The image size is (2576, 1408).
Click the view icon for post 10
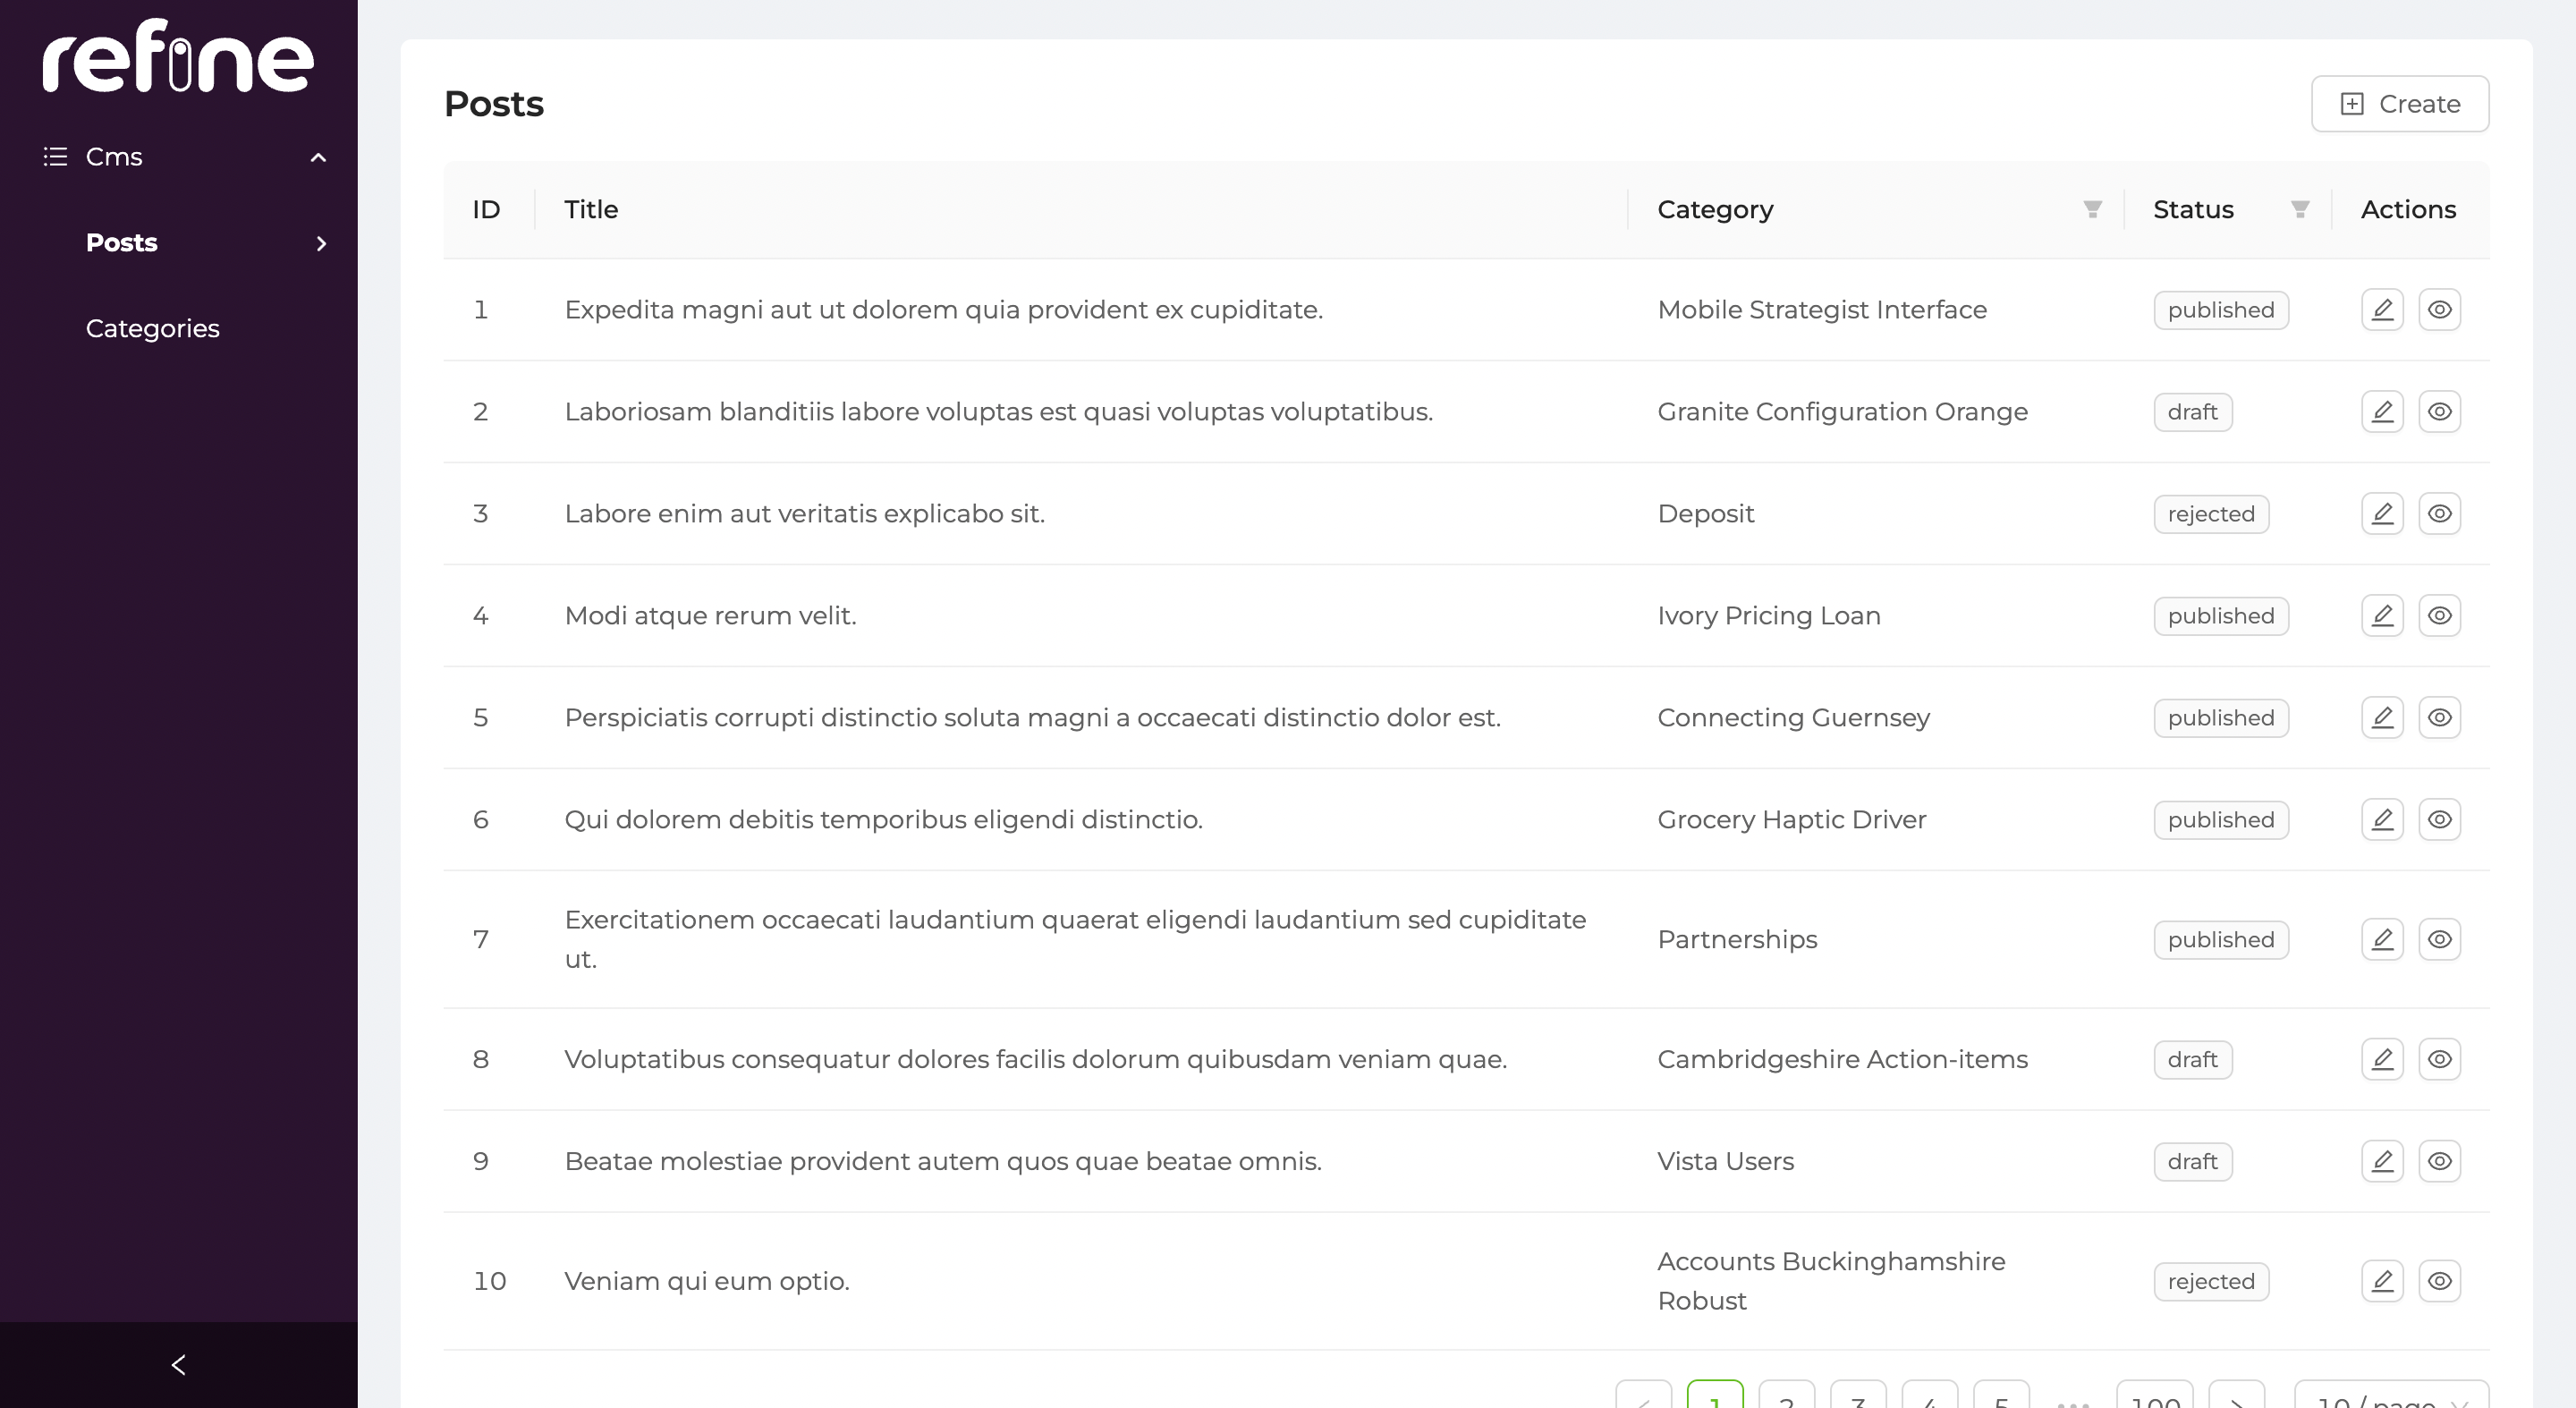click(x=2439, y=1280)
